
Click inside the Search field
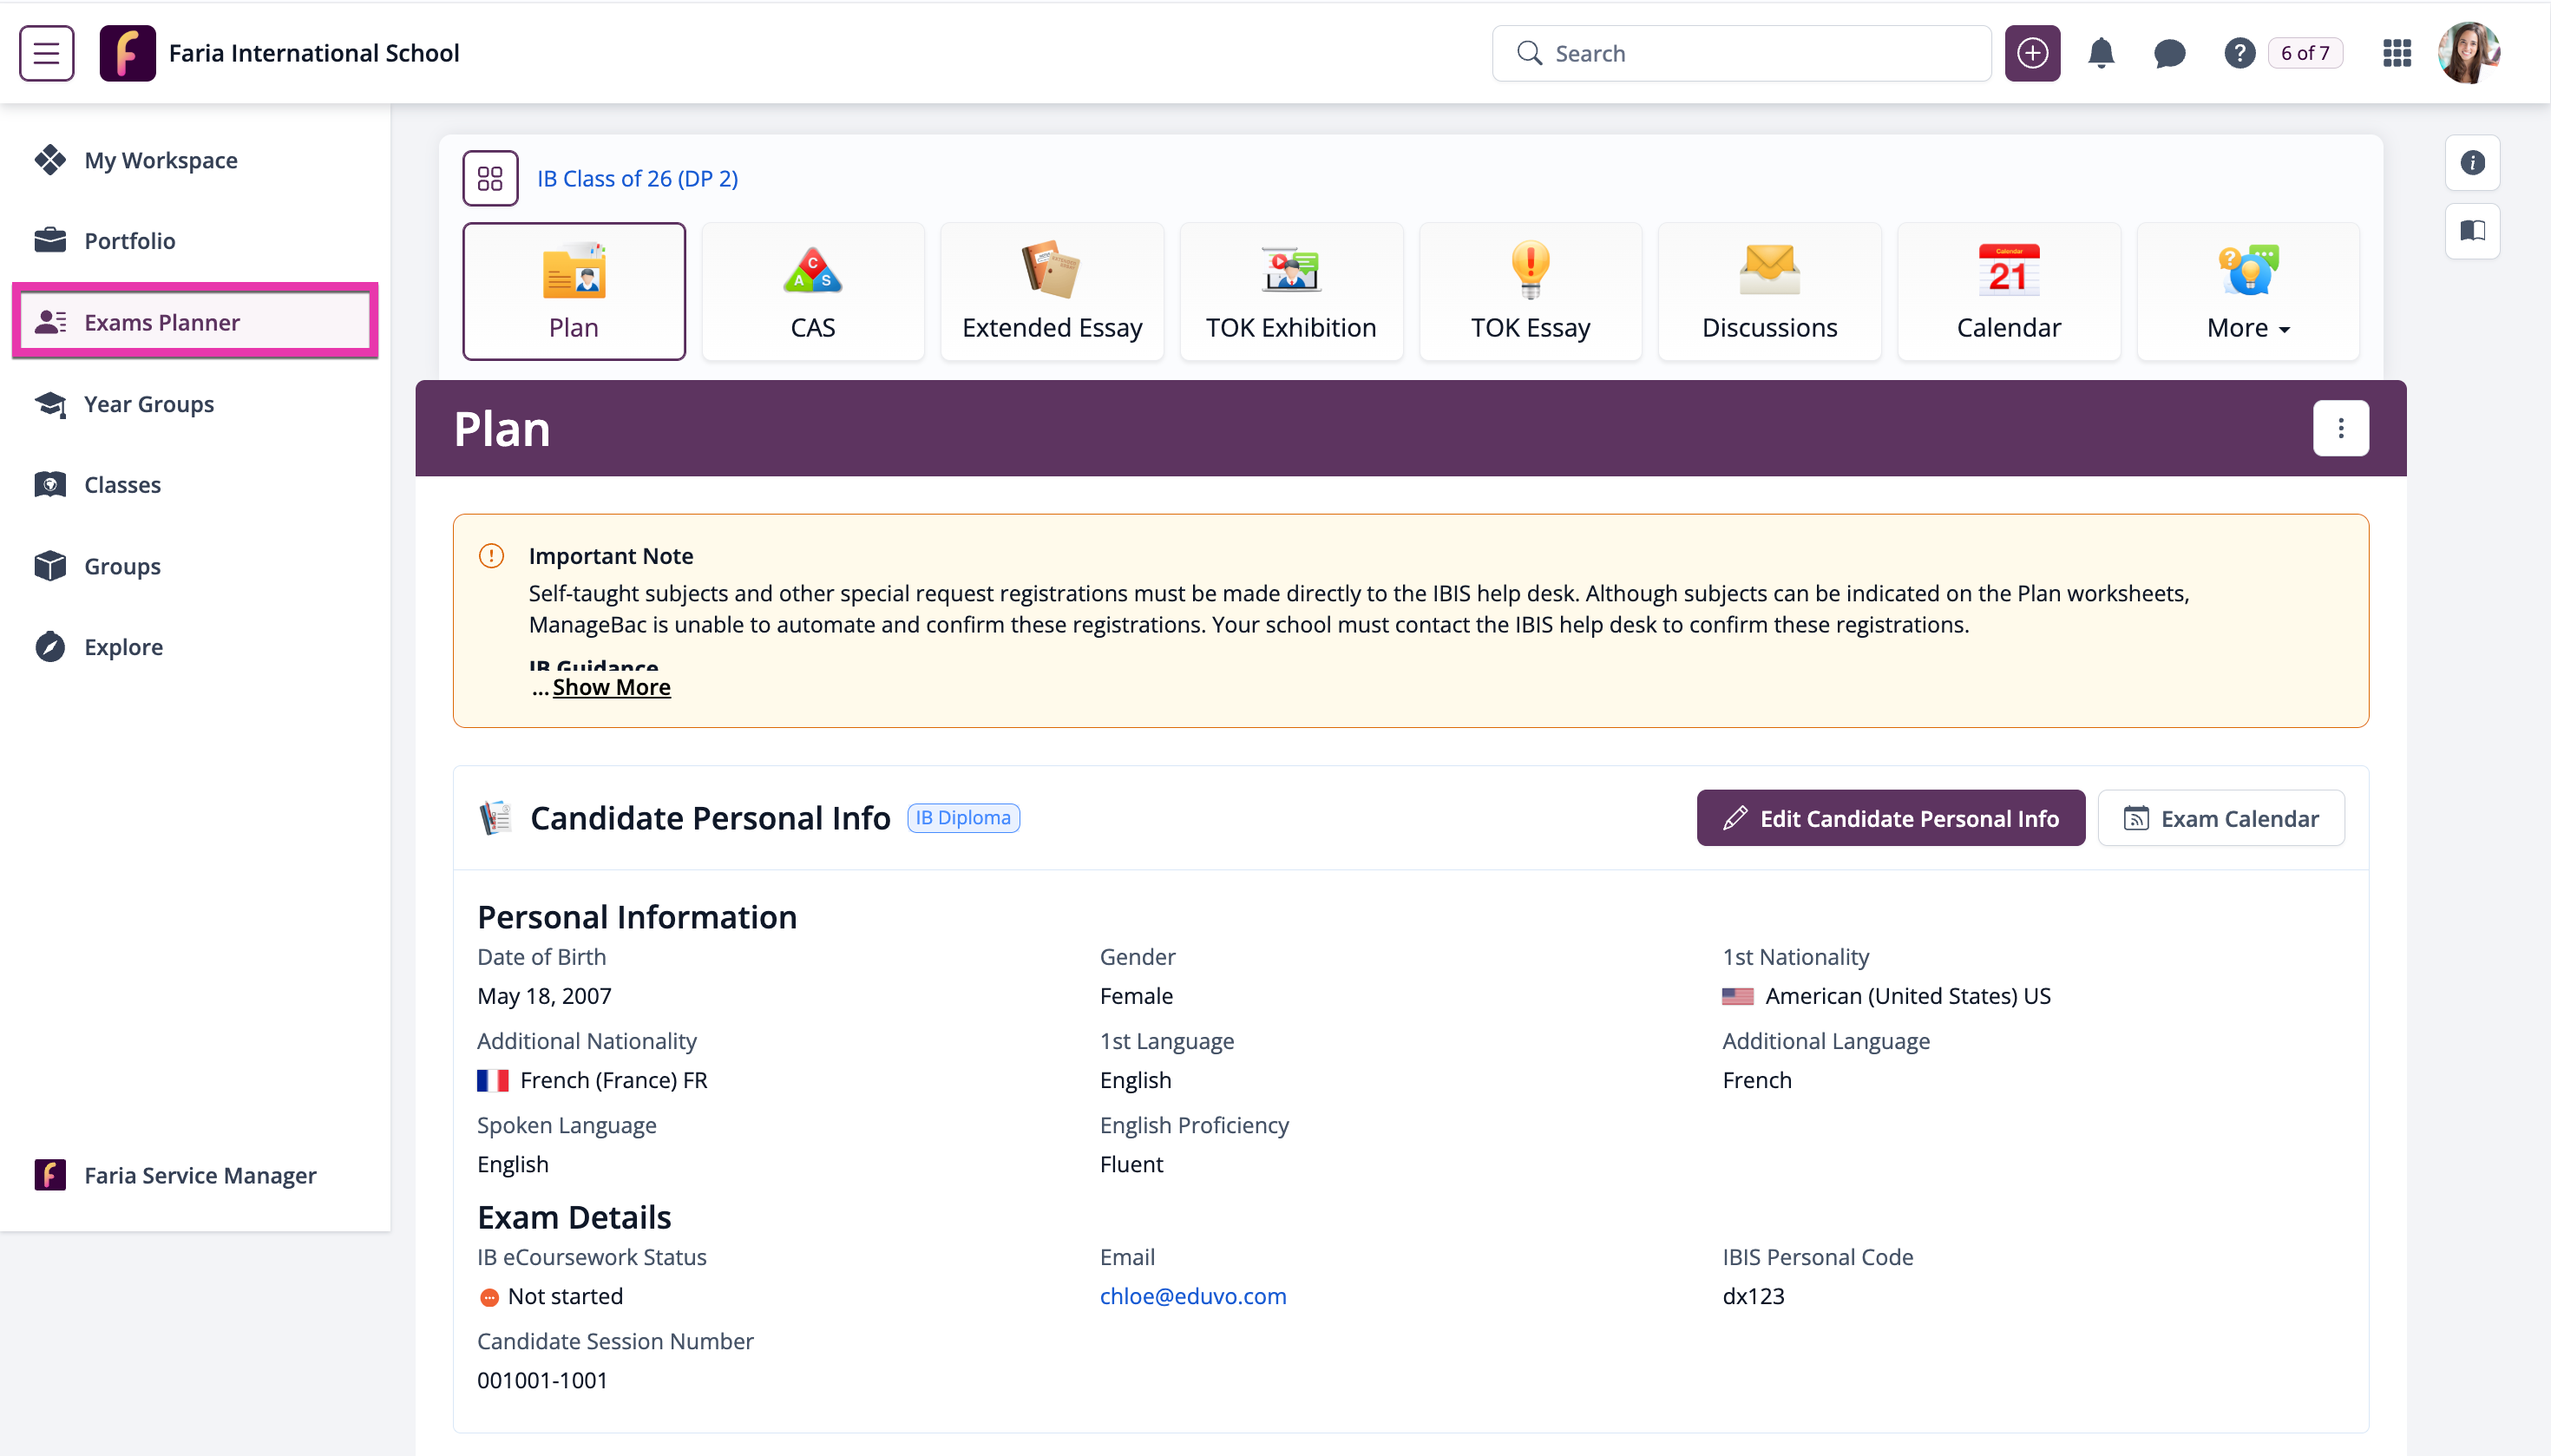1741,53
